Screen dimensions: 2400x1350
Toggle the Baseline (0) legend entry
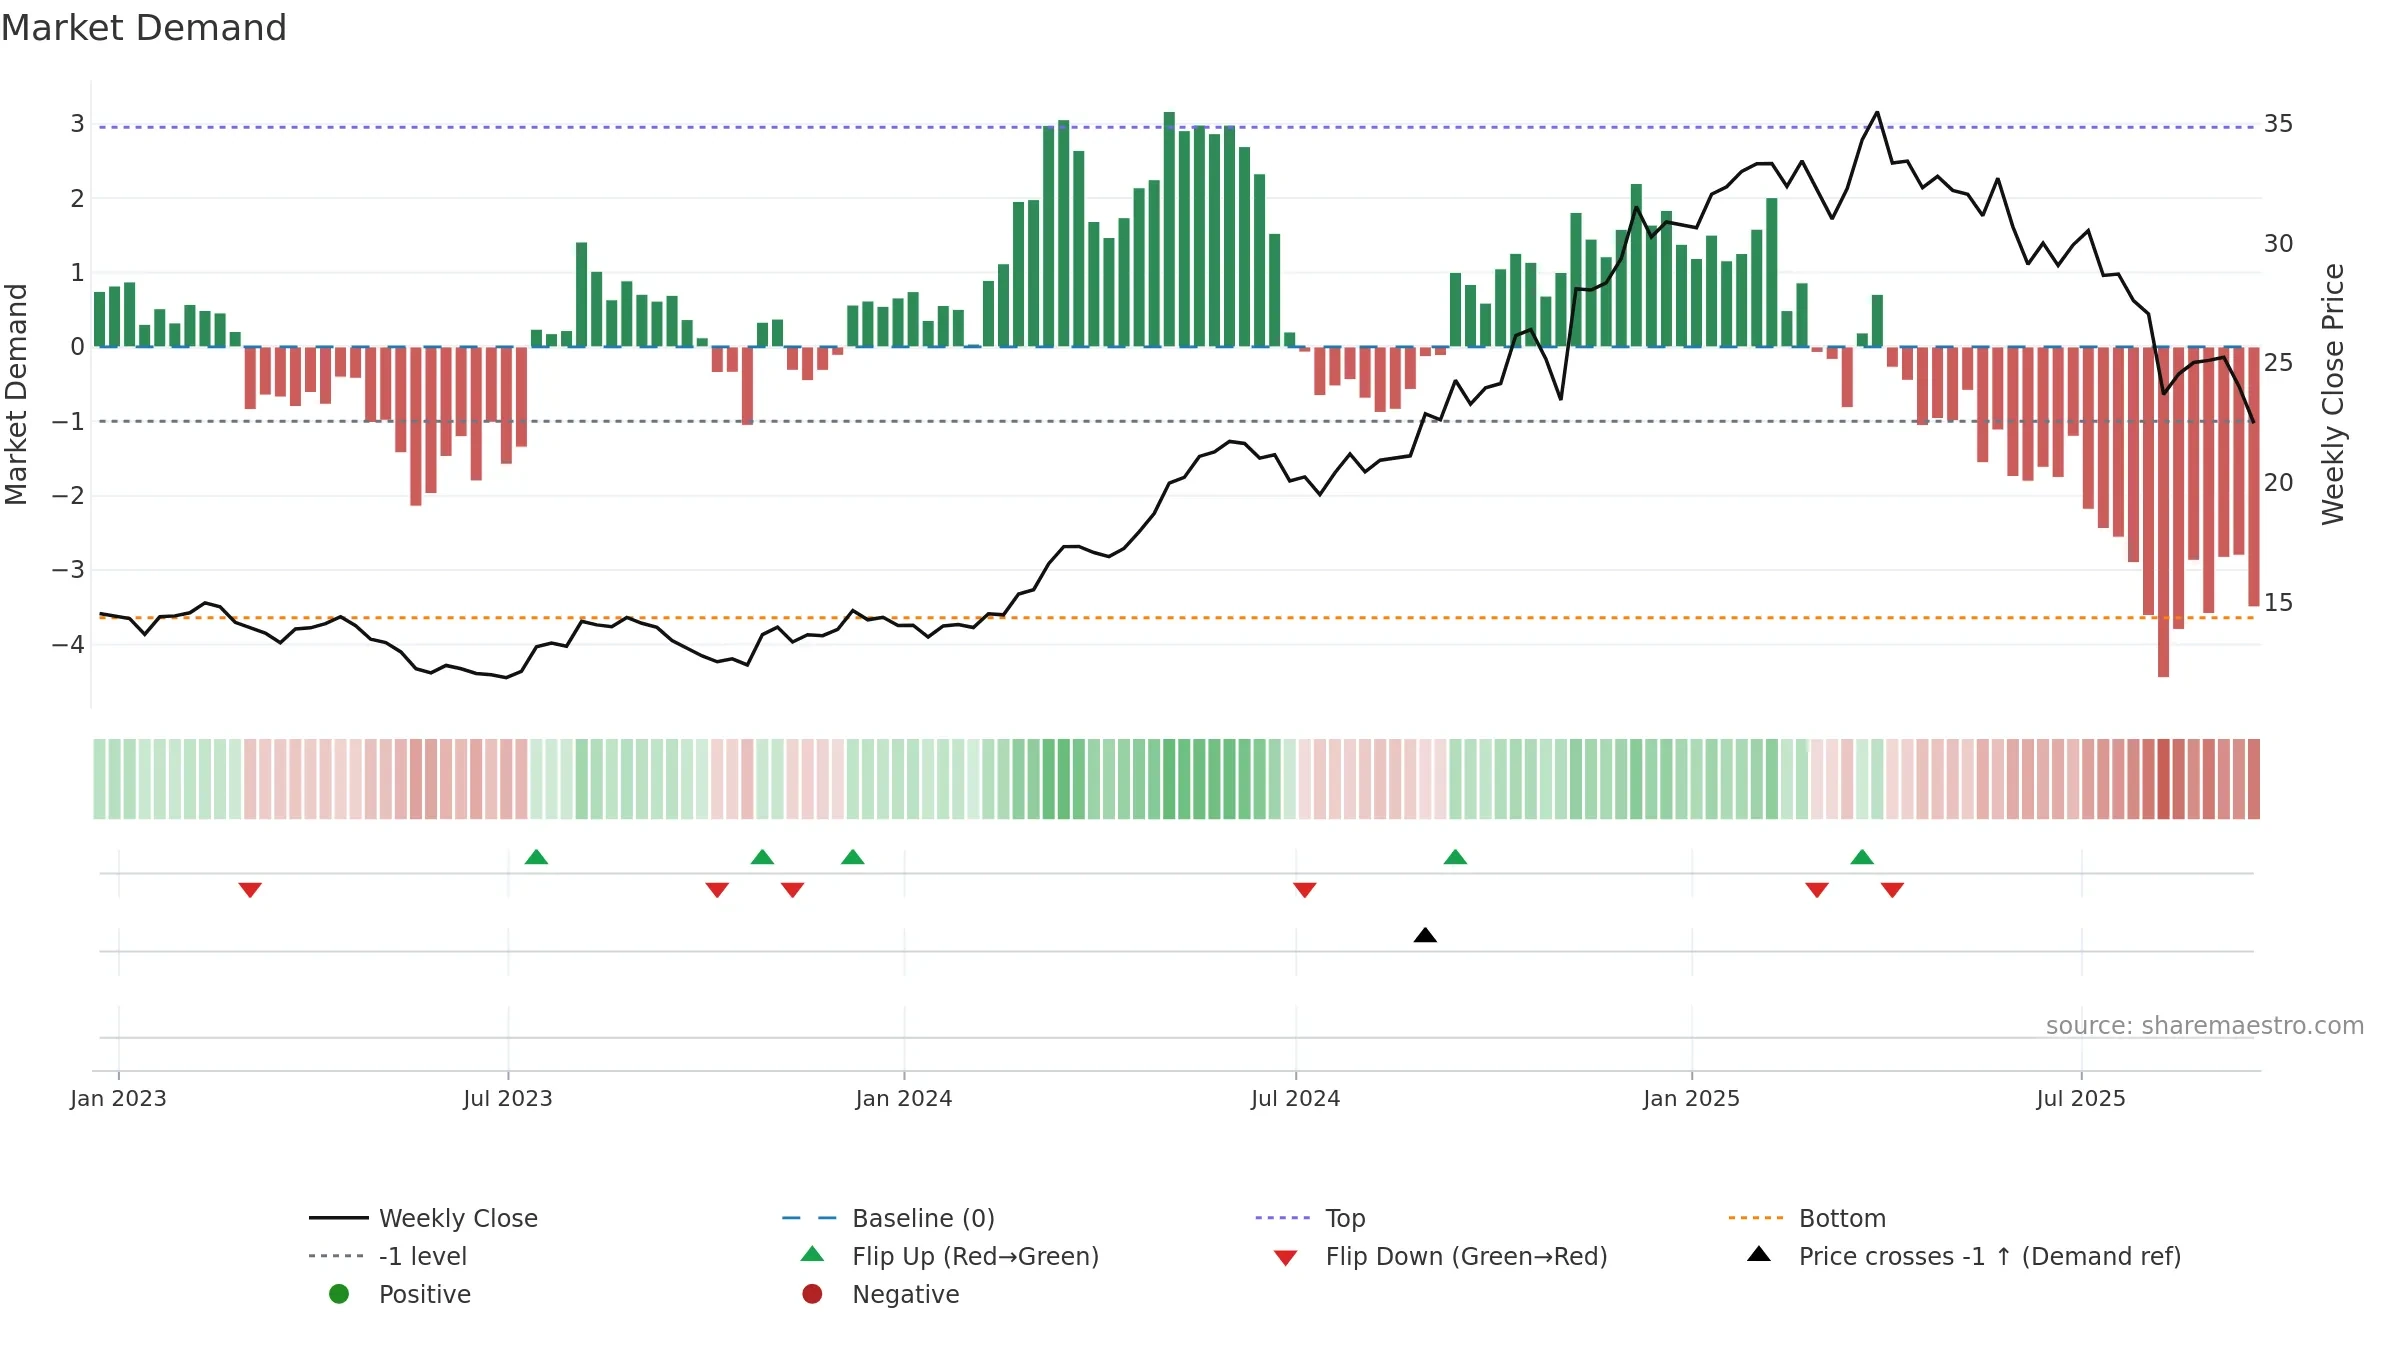(888, 1218)
